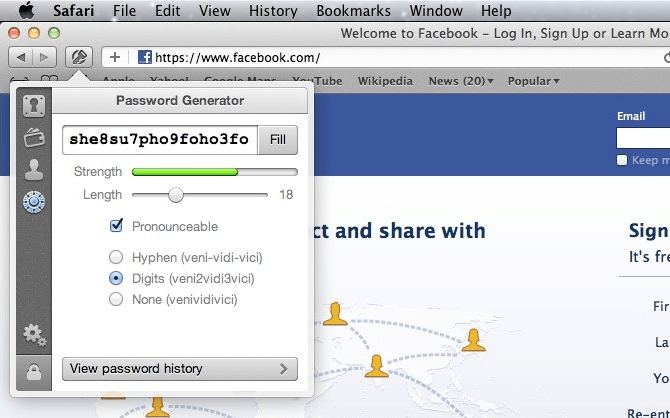This screenshot has height=418, width=670.
Task: Click the length value 18
Action: (286, 195)
